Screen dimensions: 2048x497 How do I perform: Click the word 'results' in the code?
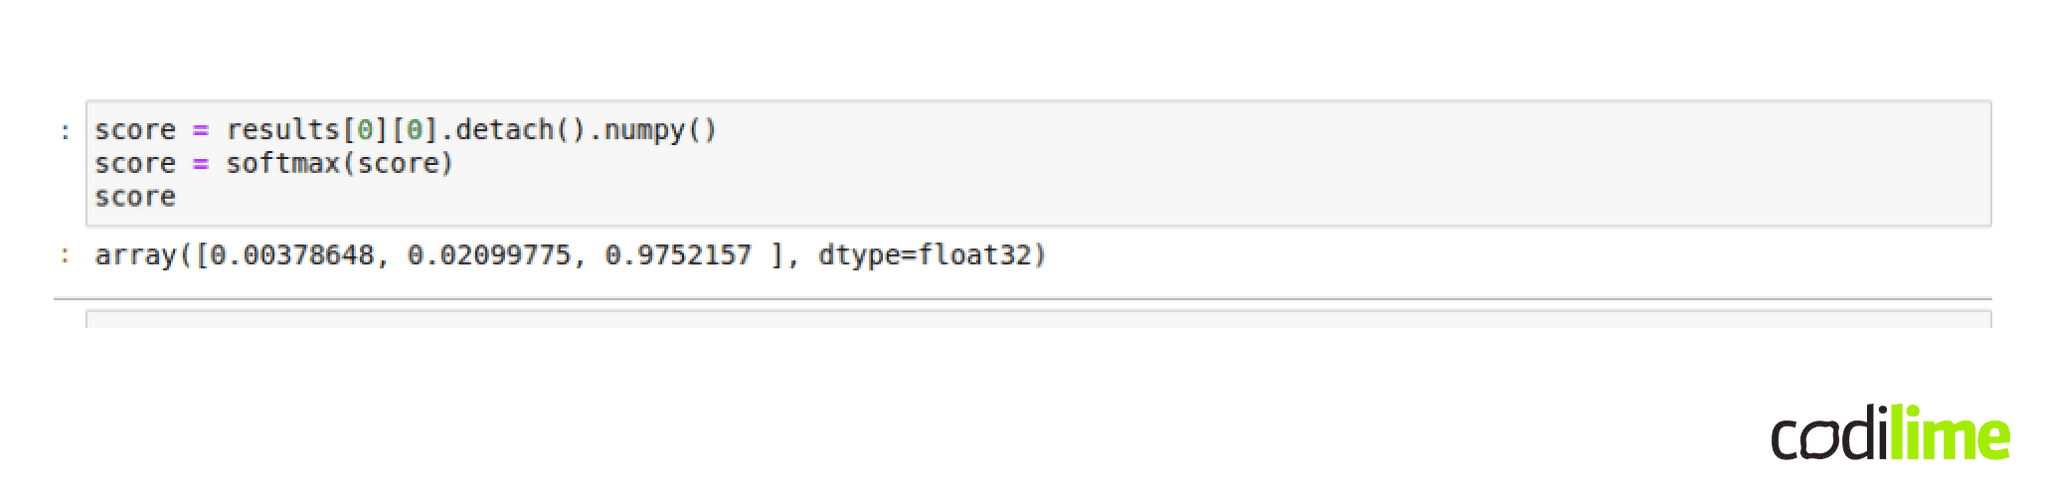click(x=283, y=131)
